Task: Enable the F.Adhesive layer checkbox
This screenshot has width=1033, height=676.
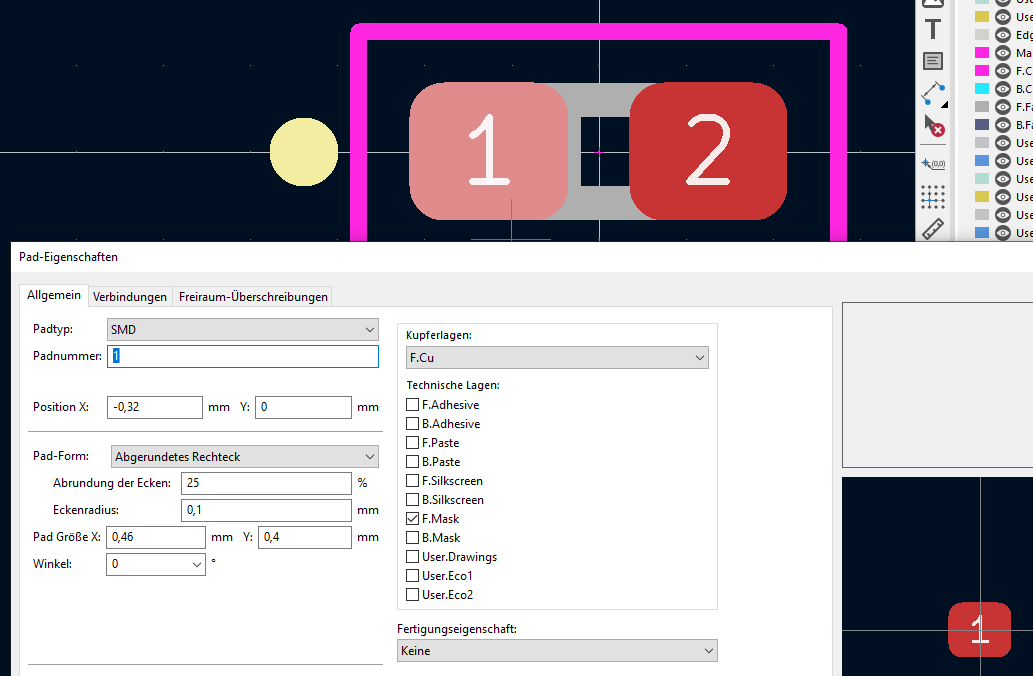Action: [x=412, y=405]
